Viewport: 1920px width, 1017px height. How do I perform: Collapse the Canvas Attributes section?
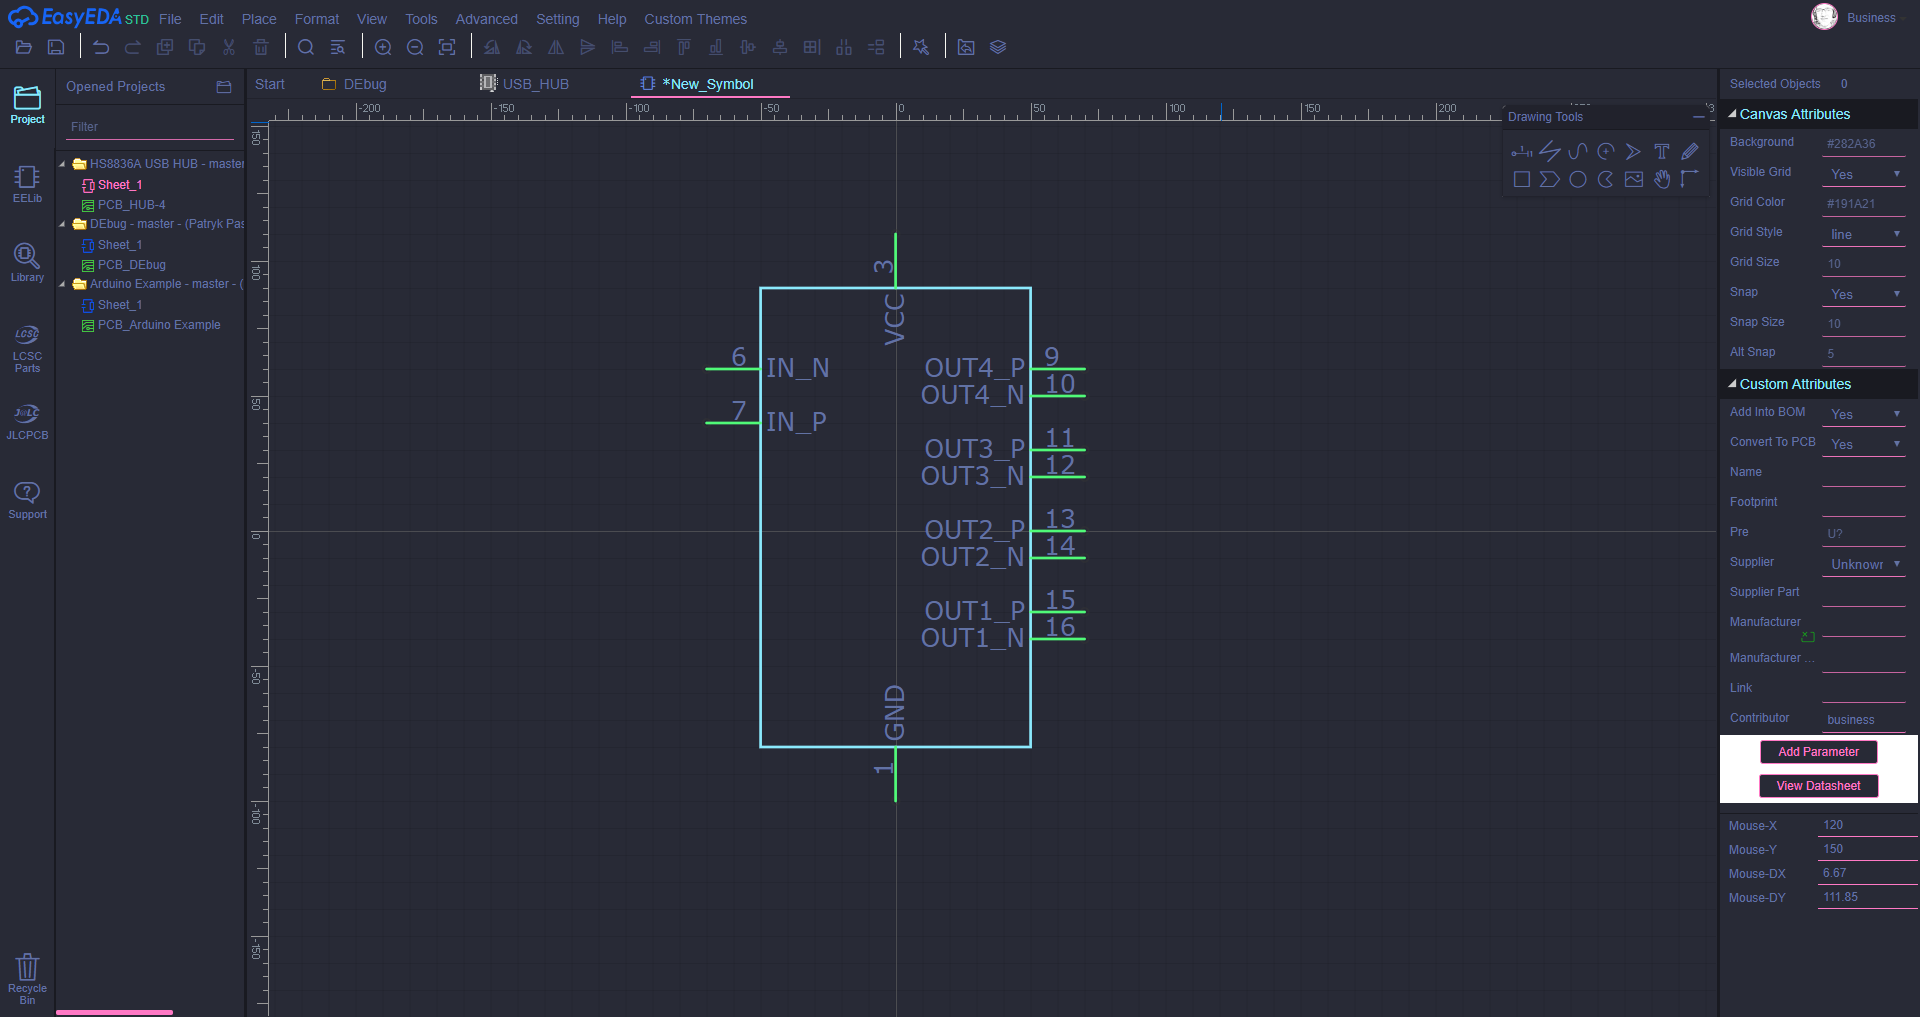click(x=1732, y=114)
